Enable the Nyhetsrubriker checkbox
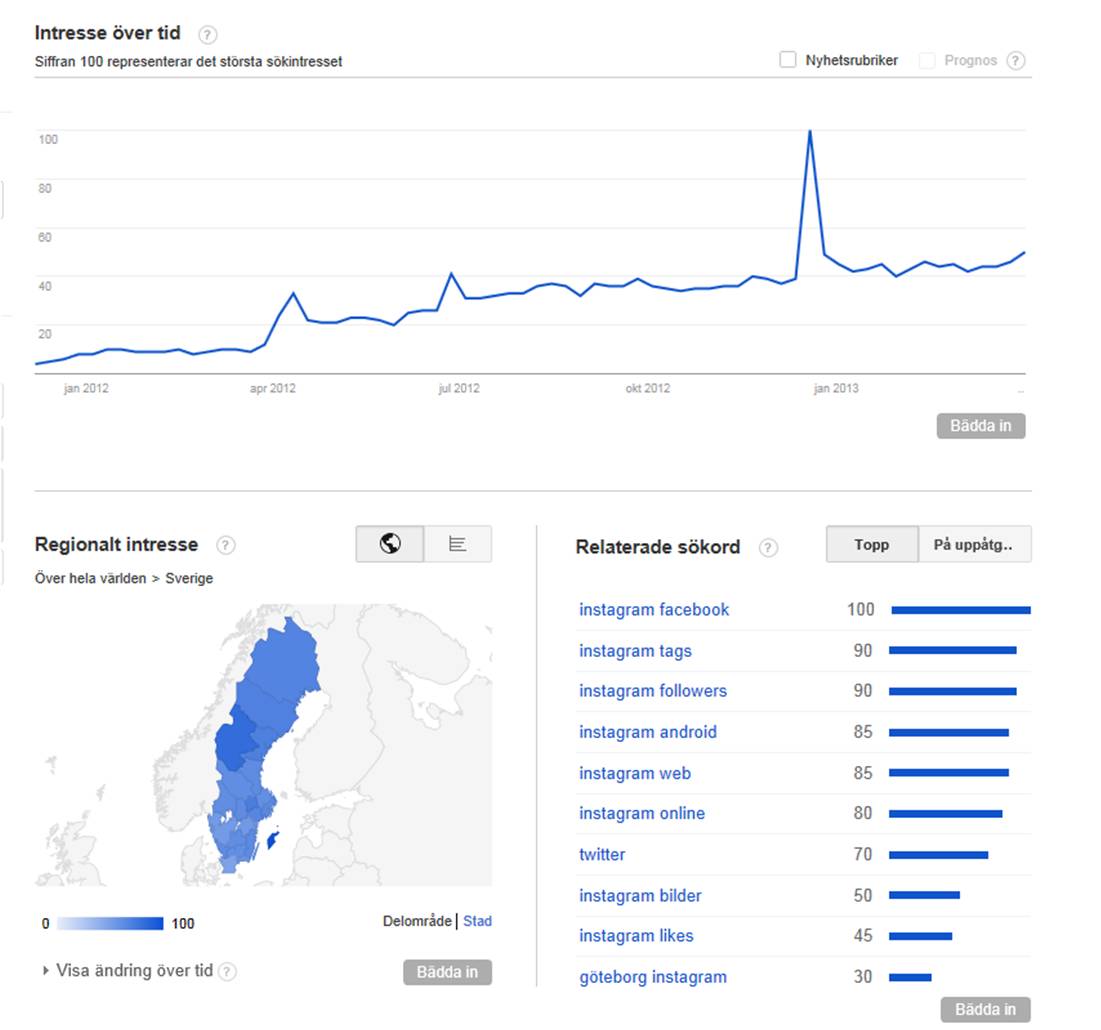The width and height of the screenshot is (1101, 1030). [788, 60]
